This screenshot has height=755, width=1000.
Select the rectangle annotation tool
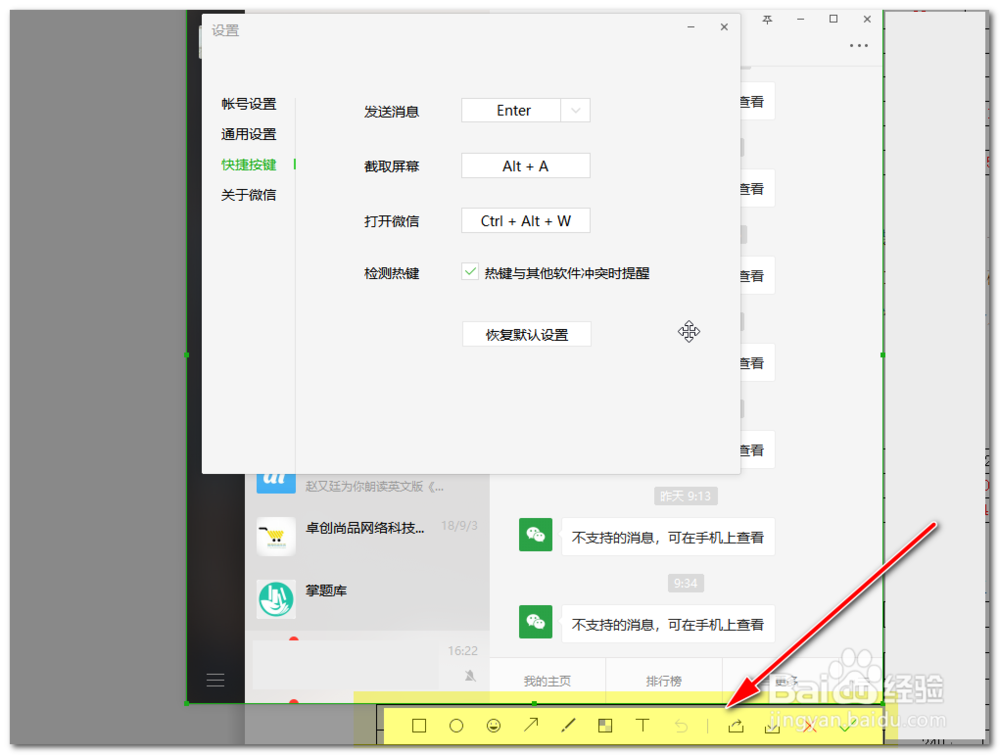419,726
